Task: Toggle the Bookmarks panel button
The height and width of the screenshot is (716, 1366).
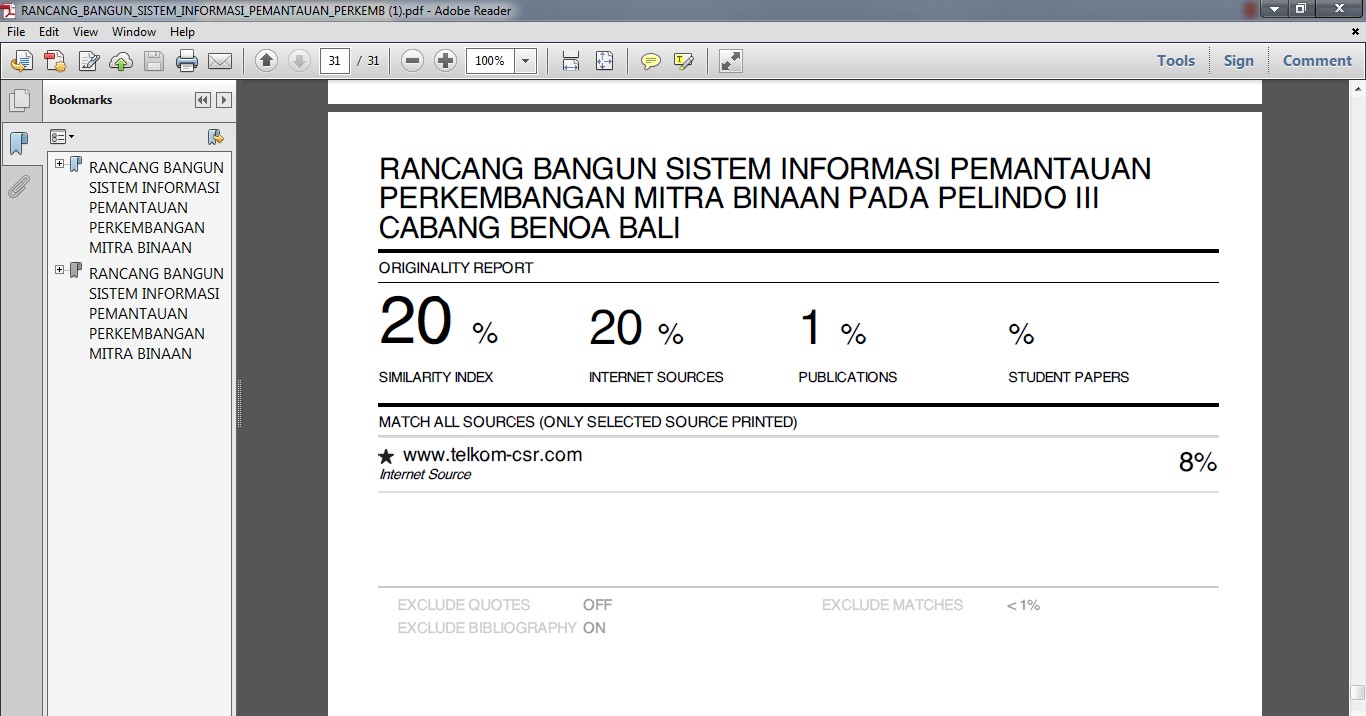Action: point(18,143)
